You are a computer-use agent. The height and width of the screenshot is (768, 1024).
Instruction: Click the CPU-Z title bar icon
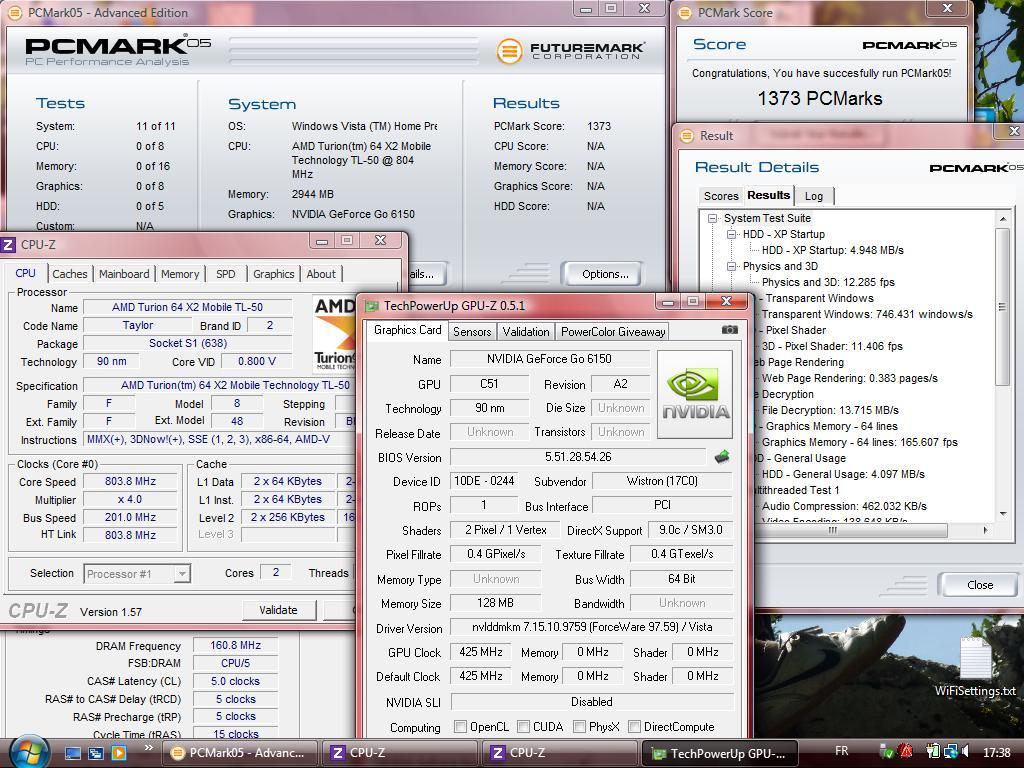click(x=8, y=245)
